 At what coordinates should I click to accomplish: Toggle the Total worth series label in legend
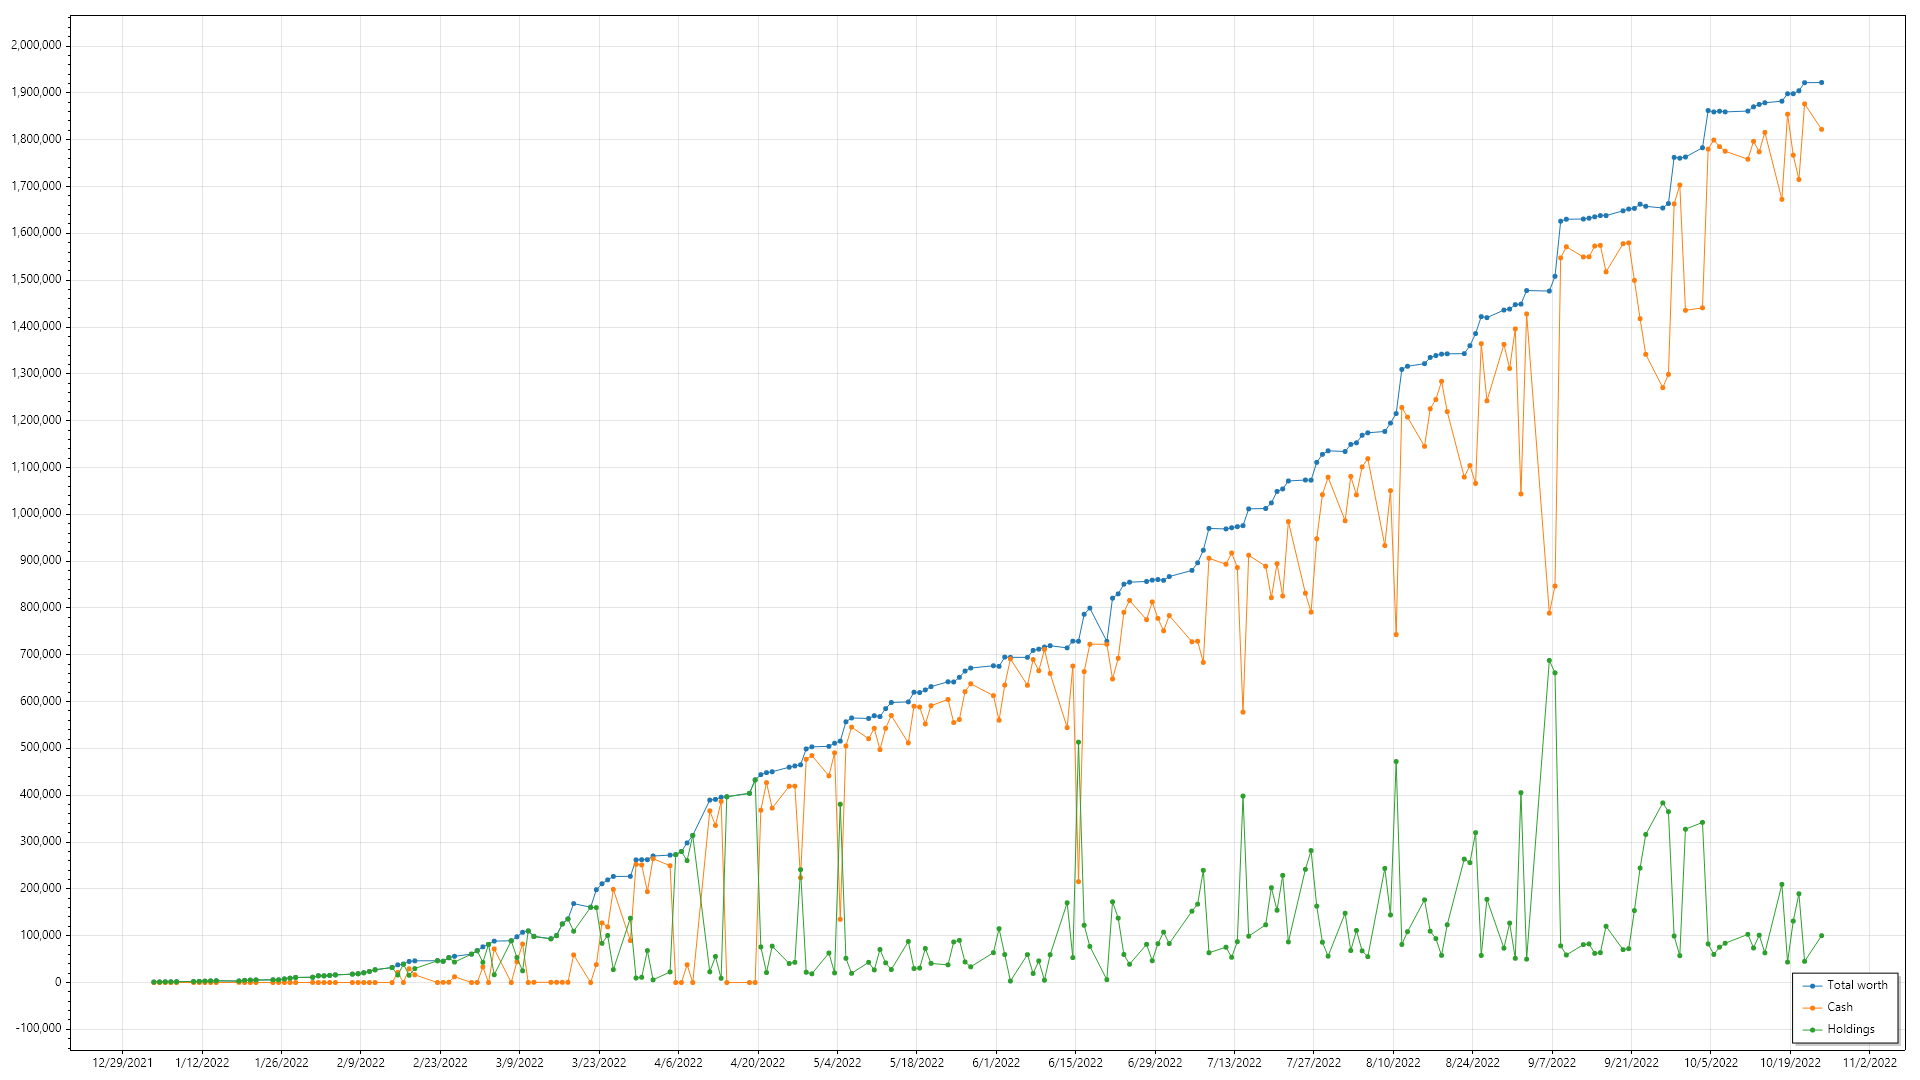pos(1857,985)
